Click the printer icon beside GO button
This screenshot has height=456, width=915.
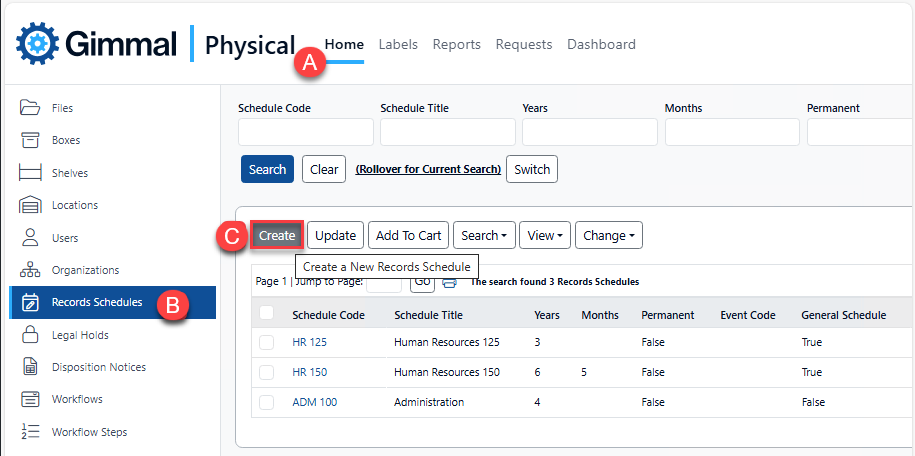coord(450,282)
